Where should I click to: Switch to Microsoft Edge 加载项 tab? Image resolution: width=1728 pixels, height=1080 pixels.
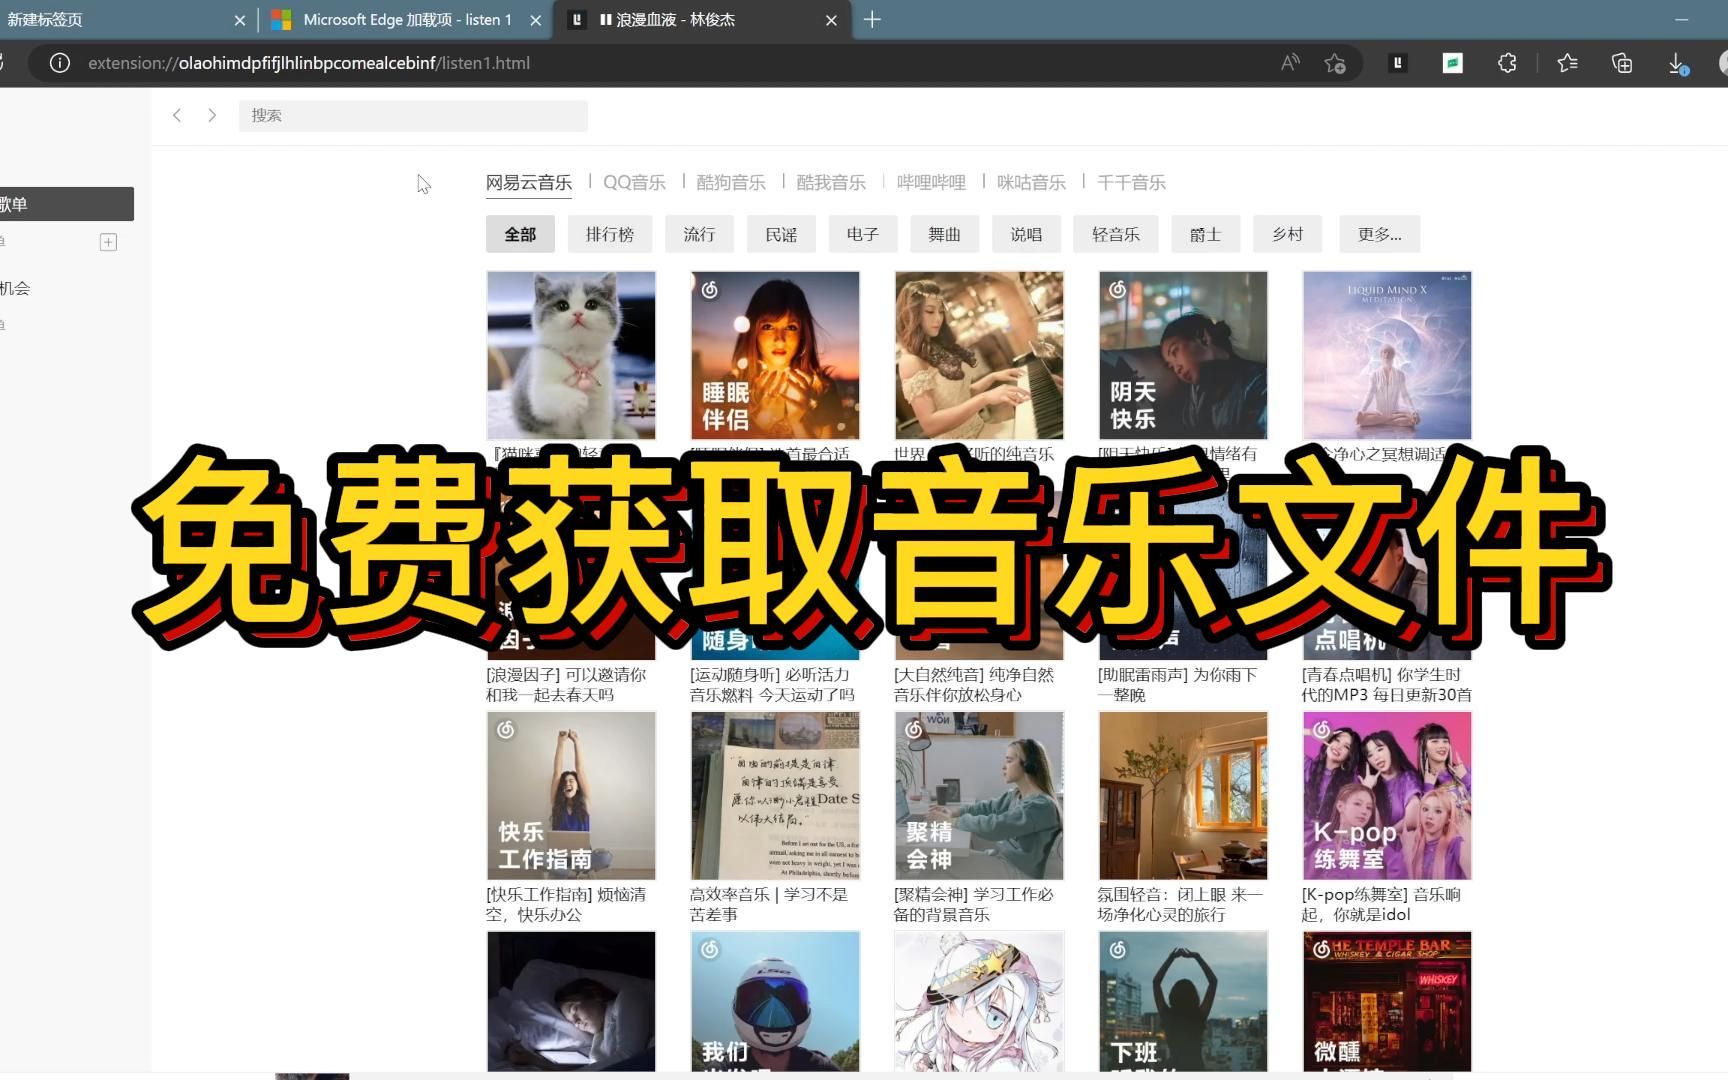coord(407,20)
